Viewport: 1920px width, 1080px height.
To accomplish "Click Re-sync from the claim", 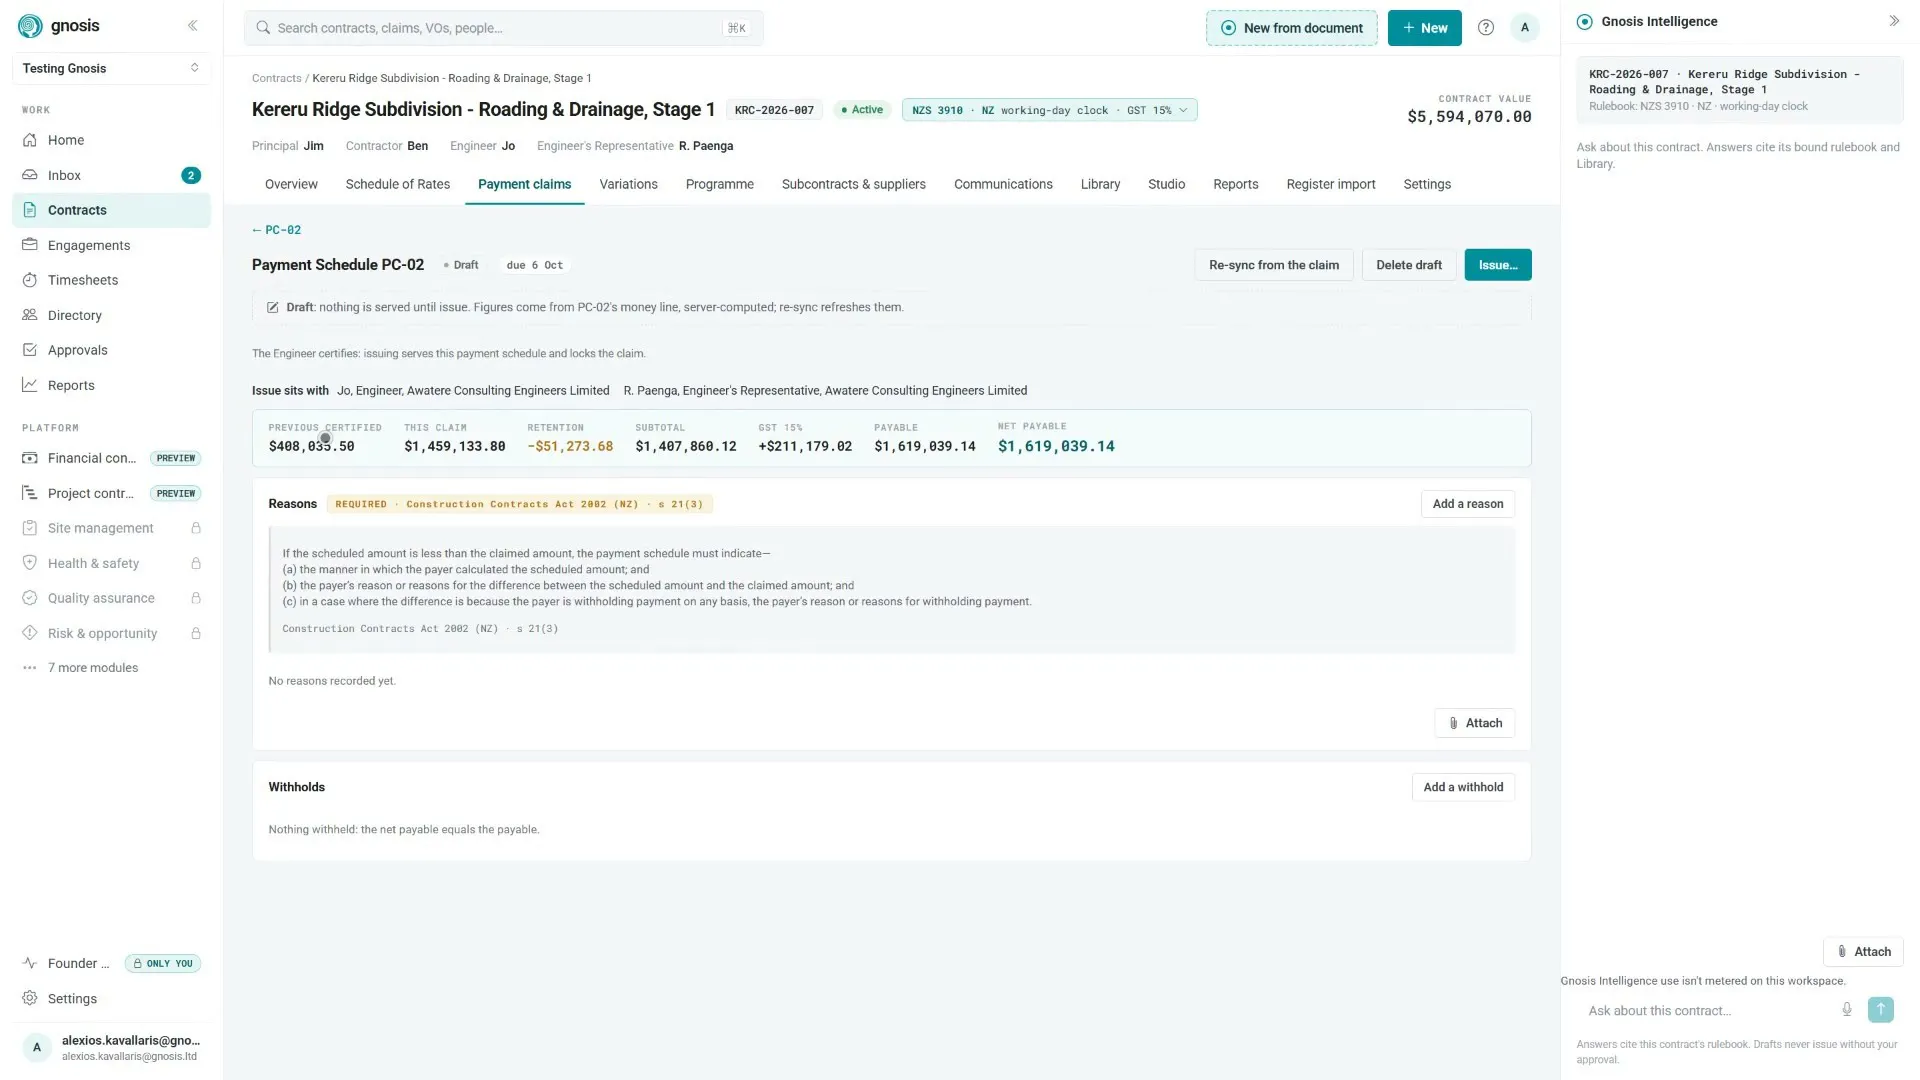I will coord(1274,265).
